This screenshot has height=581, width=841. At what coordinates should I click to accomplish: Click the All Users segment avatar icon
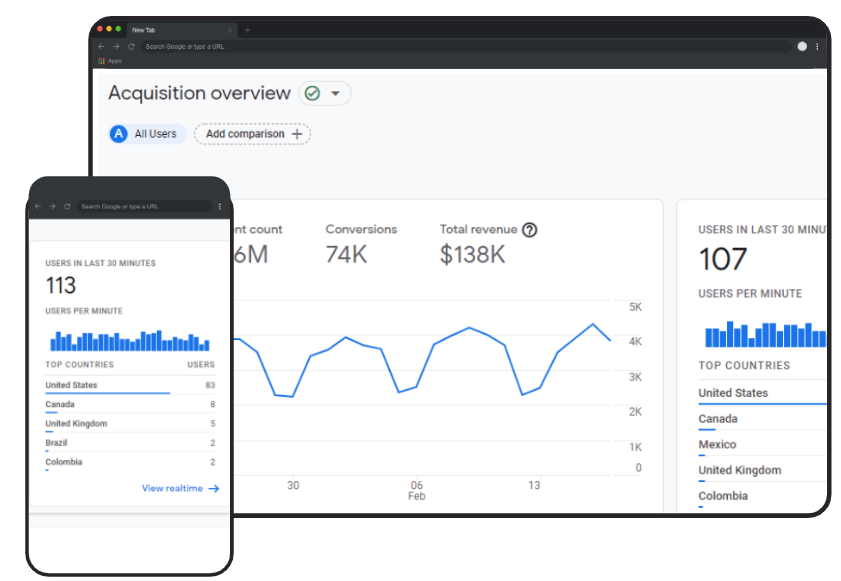point(119,133)
